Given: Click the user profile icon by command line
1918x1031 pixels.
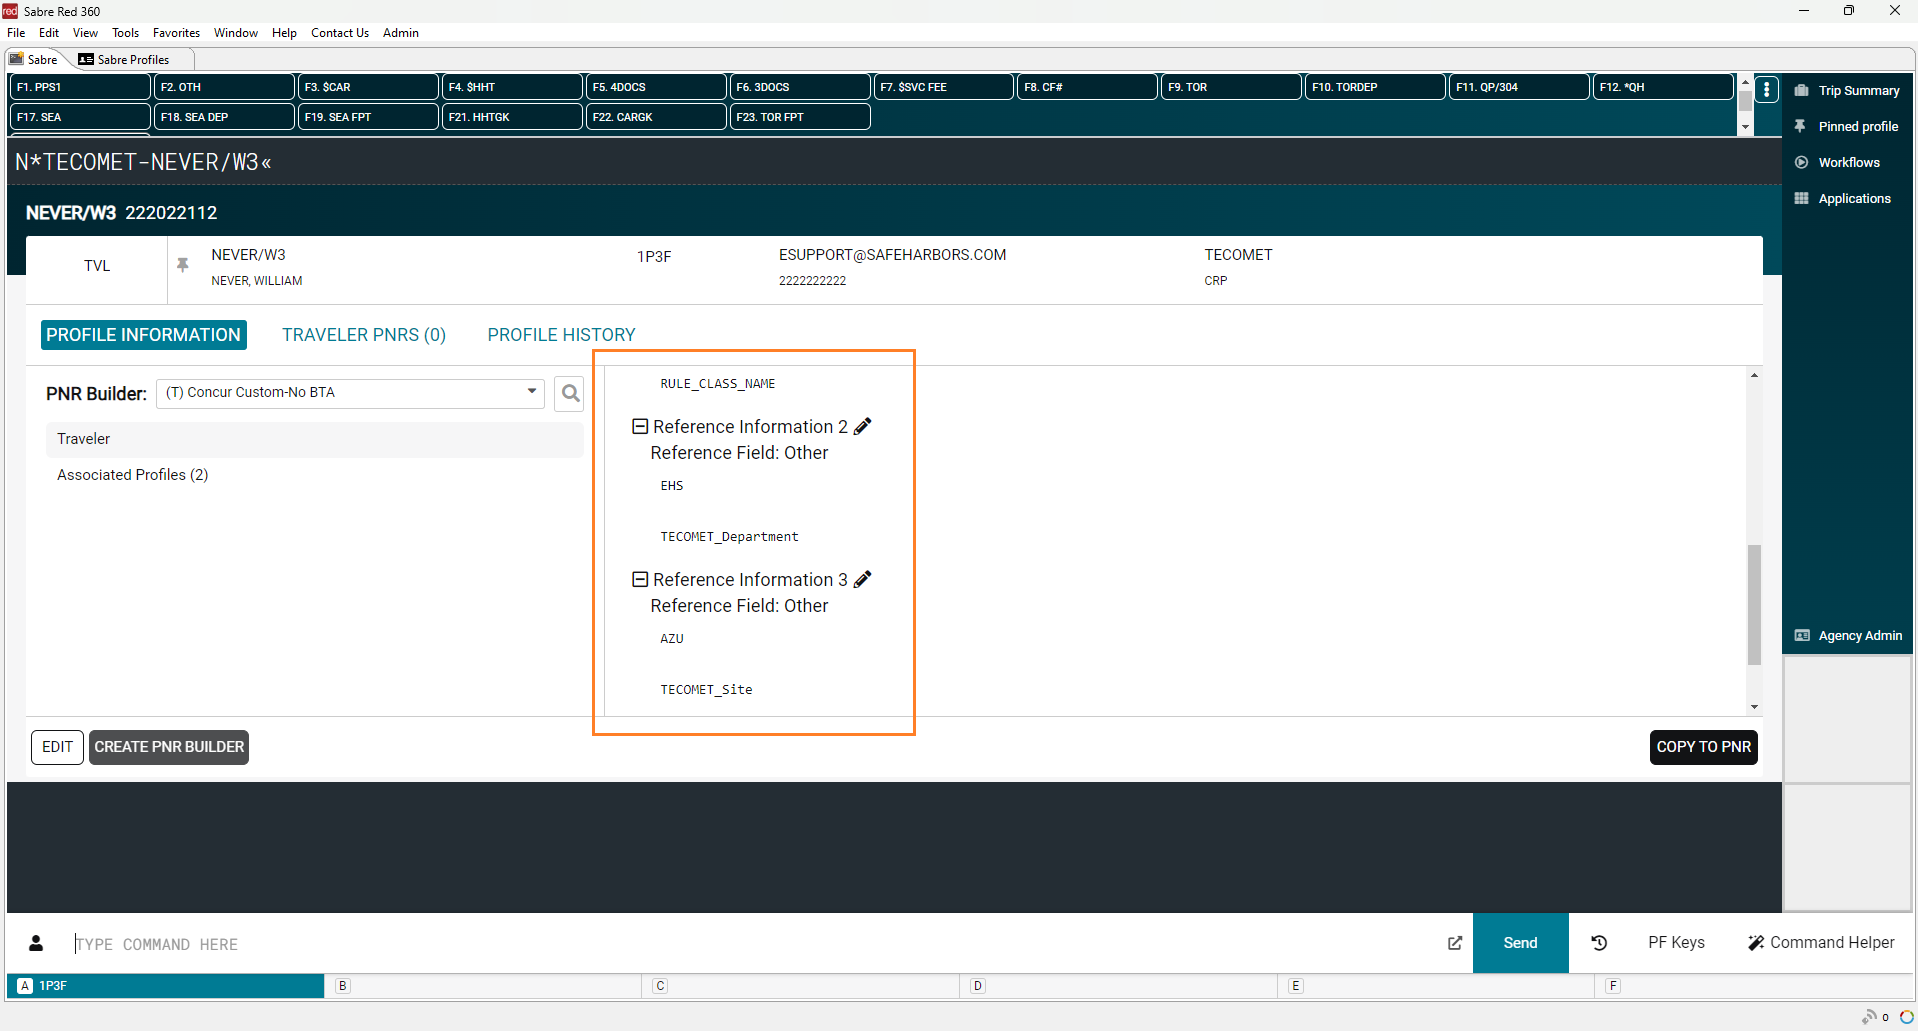Looking at the screenshot, I should click(36, 943).
